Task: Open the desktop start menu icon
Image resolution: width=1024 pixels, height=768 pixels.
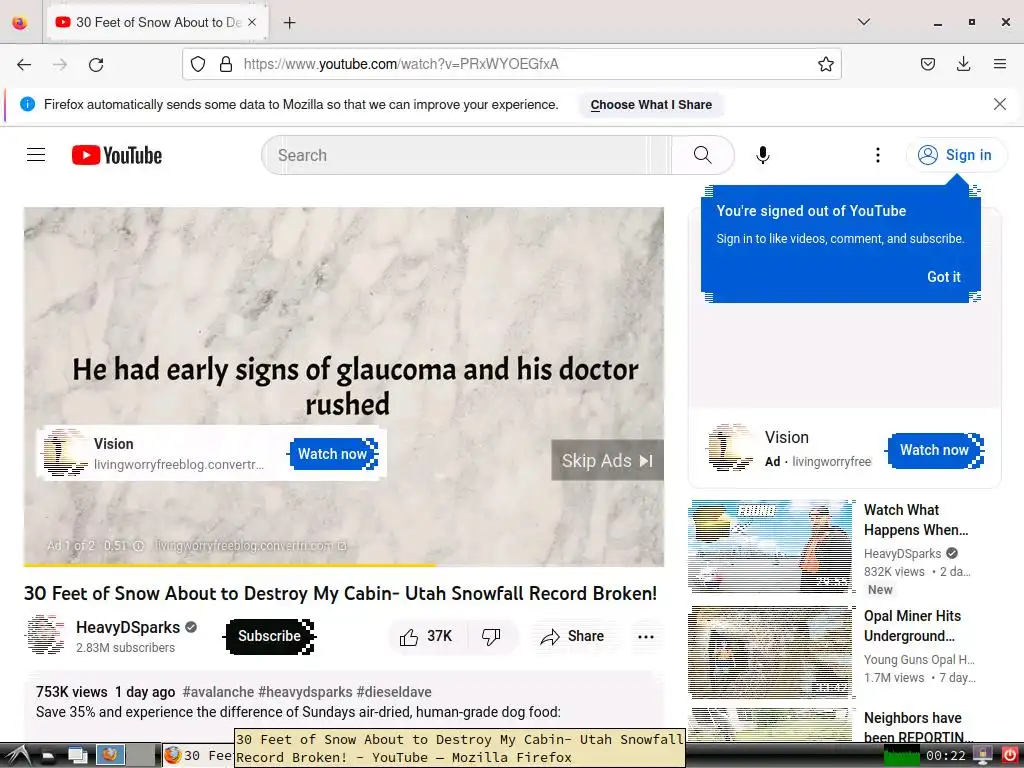Action: tap(18, 756)
